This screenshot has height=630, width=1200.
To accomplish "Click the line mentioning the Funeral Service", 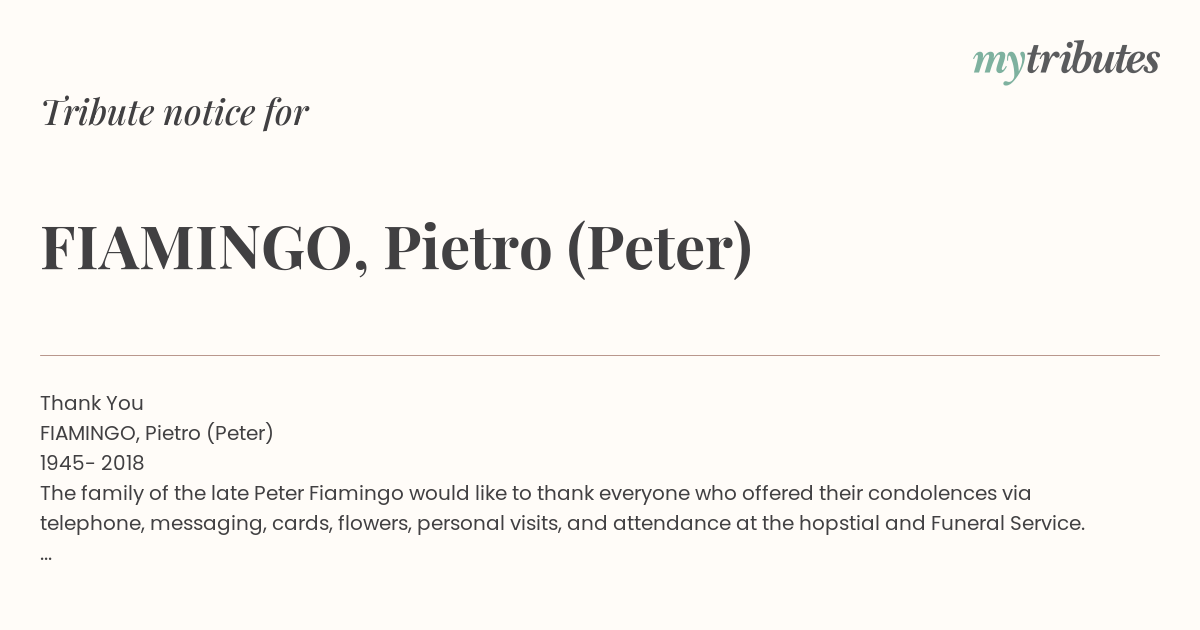I will pos(562,523).
